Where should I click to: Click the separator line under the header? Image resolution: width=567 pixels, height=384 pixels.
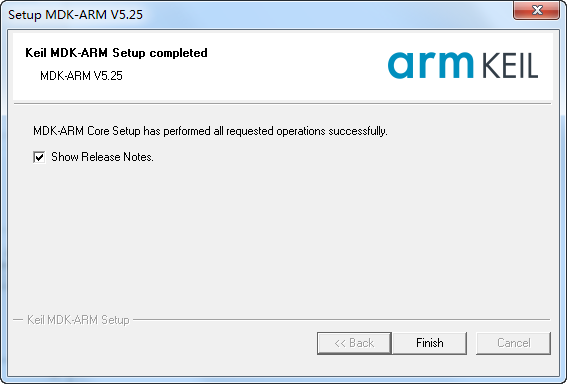(x=282, y=103)
